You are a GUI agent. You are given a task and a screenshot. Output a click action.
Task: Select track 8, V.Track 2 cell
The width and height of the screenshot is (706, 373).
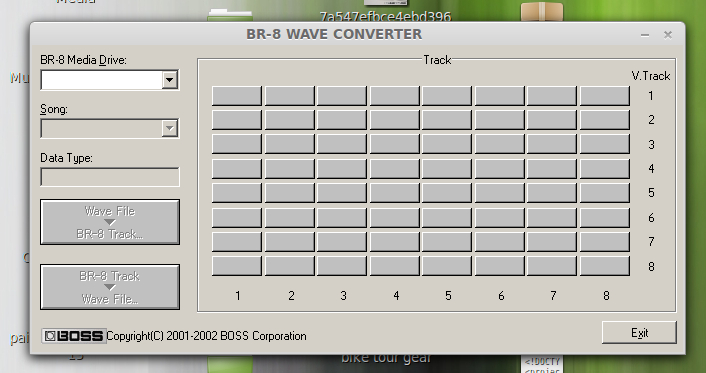click(x=605, y=120)
